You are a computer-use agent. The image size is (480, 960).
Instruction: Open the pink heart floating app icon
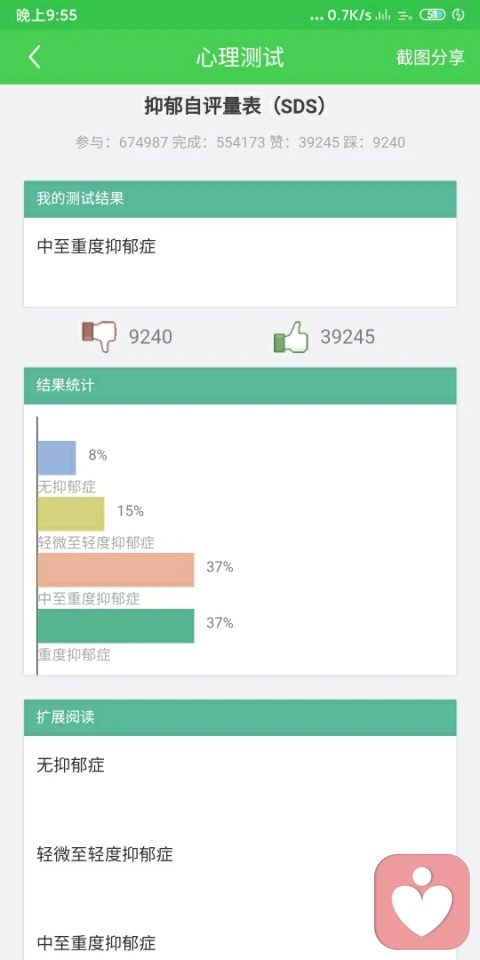click(x=422, y=901)
